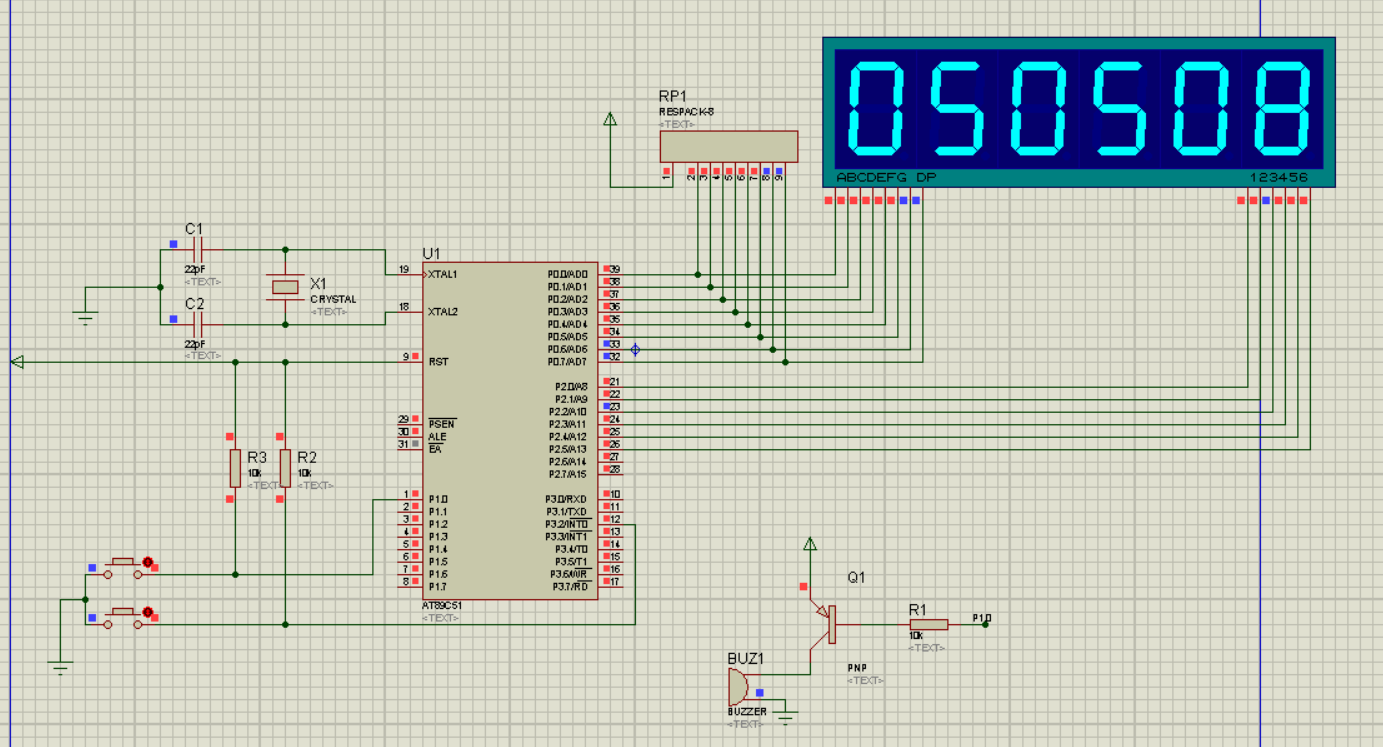Select the C2 capacitor symbol
The height and width of the screenshot is (747, 1383).
tap(198, 324)
